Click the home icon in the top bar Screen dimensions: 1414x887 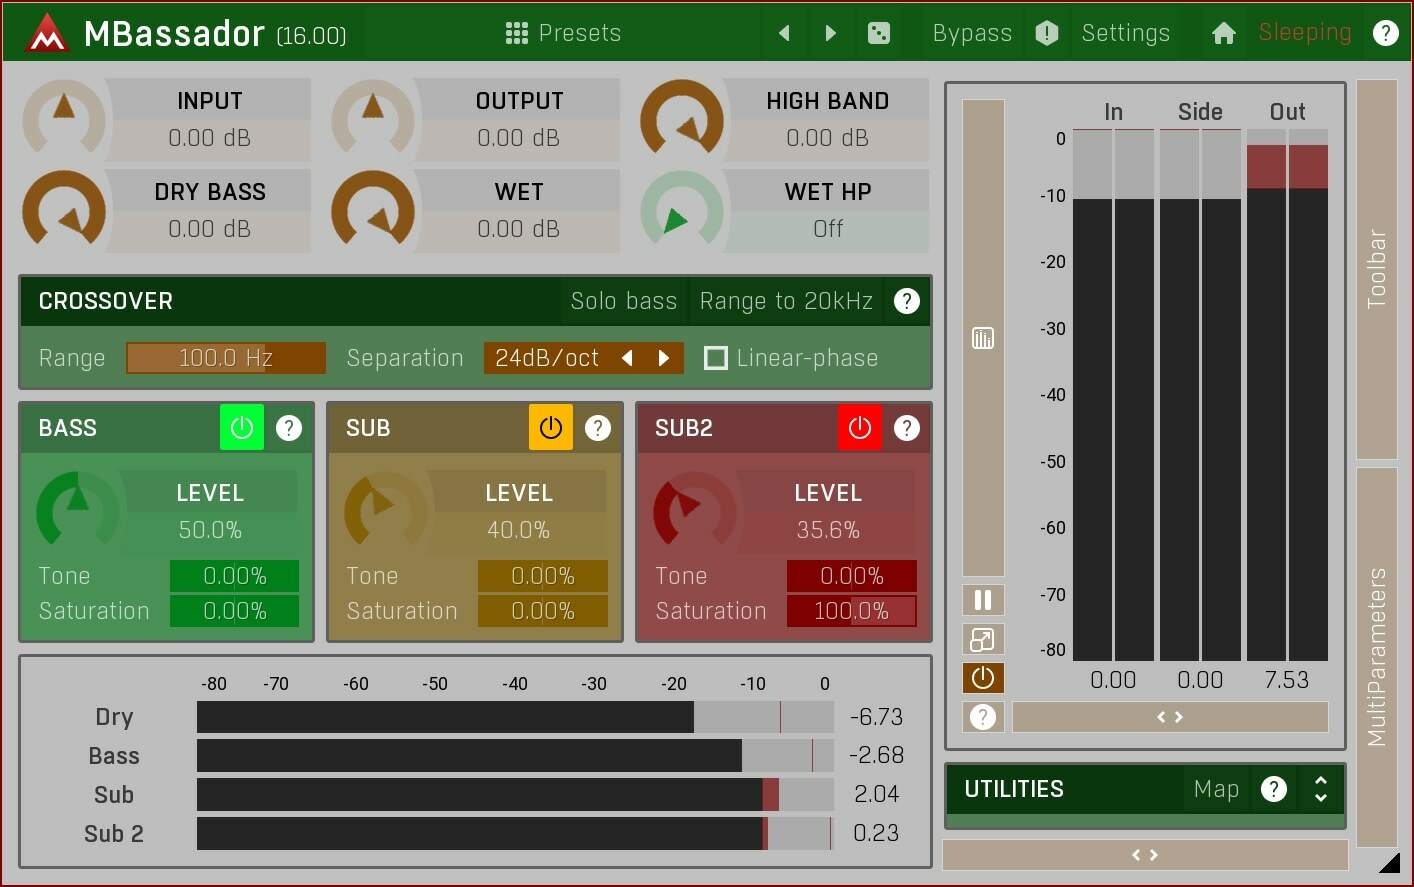tap(1223, 32)
